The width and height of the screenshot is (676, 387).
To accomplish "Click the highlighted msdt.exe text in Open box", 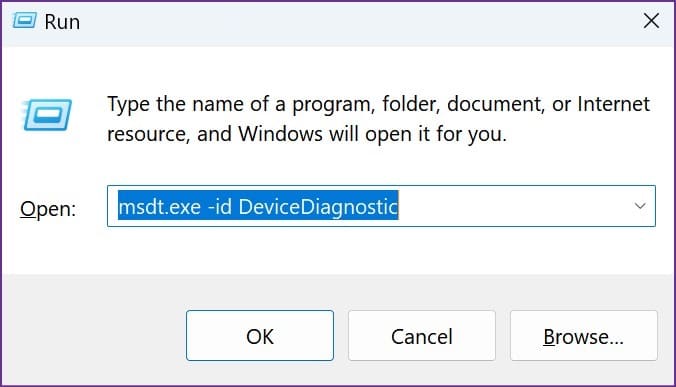I will (160, 207).
